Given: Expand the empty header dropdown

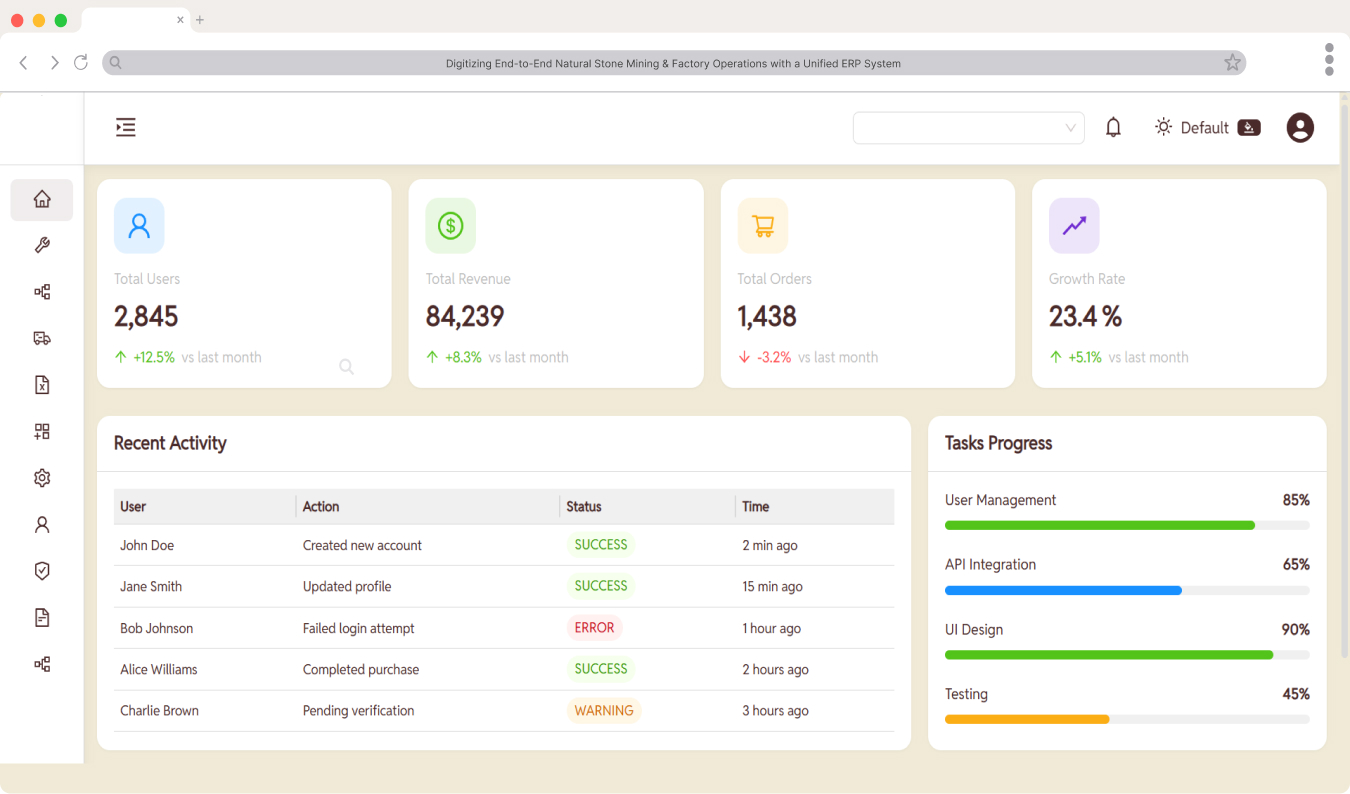Looking at the screenshot, I should click(x=968, y=128).
